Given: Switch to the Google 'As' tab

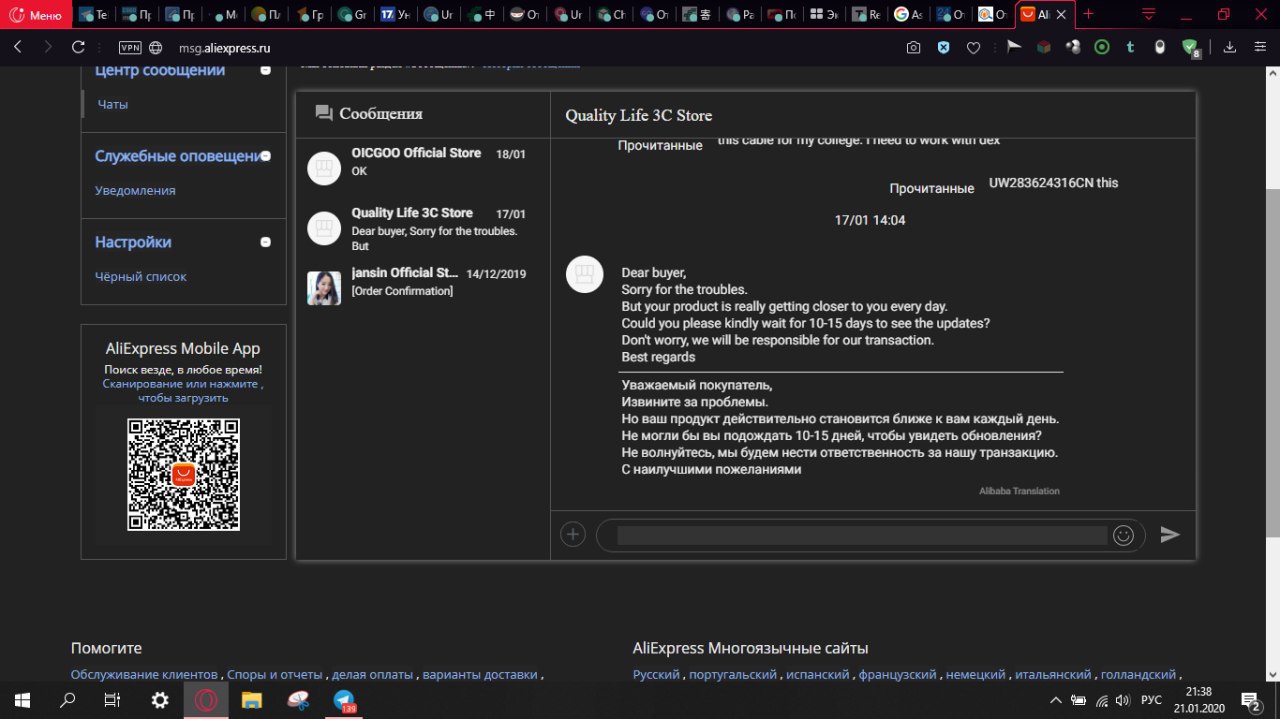Looking at the screenshot, I should [x=909, y=15].
